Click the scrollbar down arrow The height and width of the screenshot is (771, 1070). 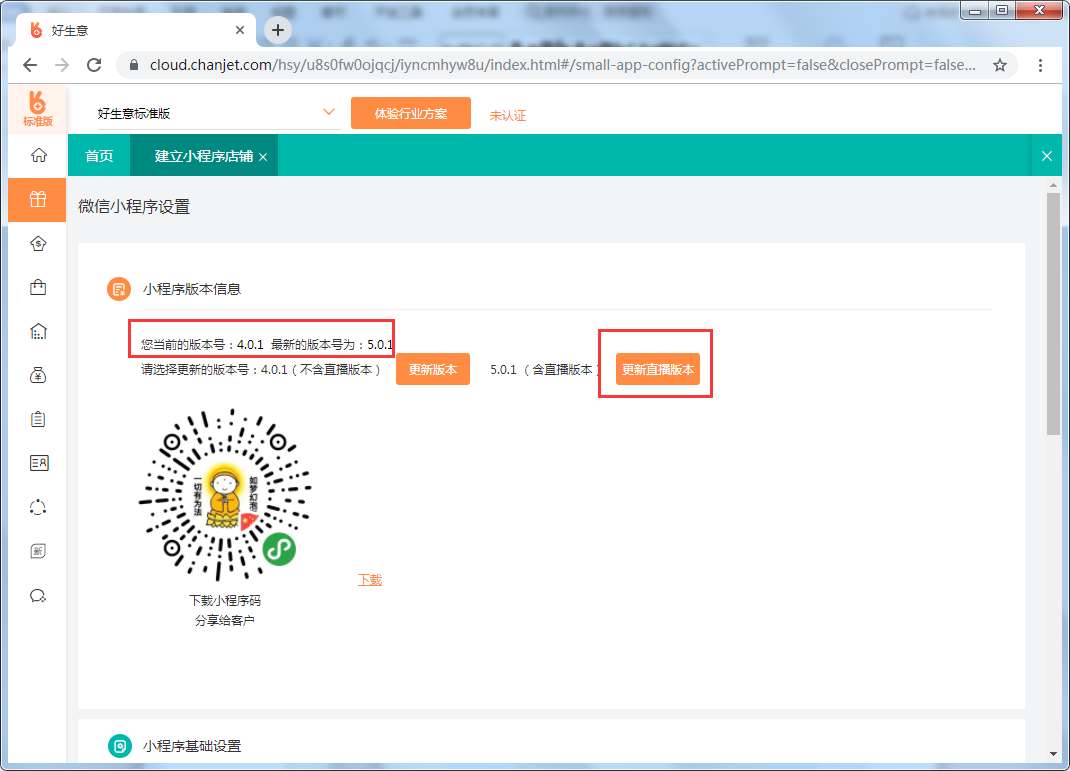pyautogui.click(x=1054, y=754)
